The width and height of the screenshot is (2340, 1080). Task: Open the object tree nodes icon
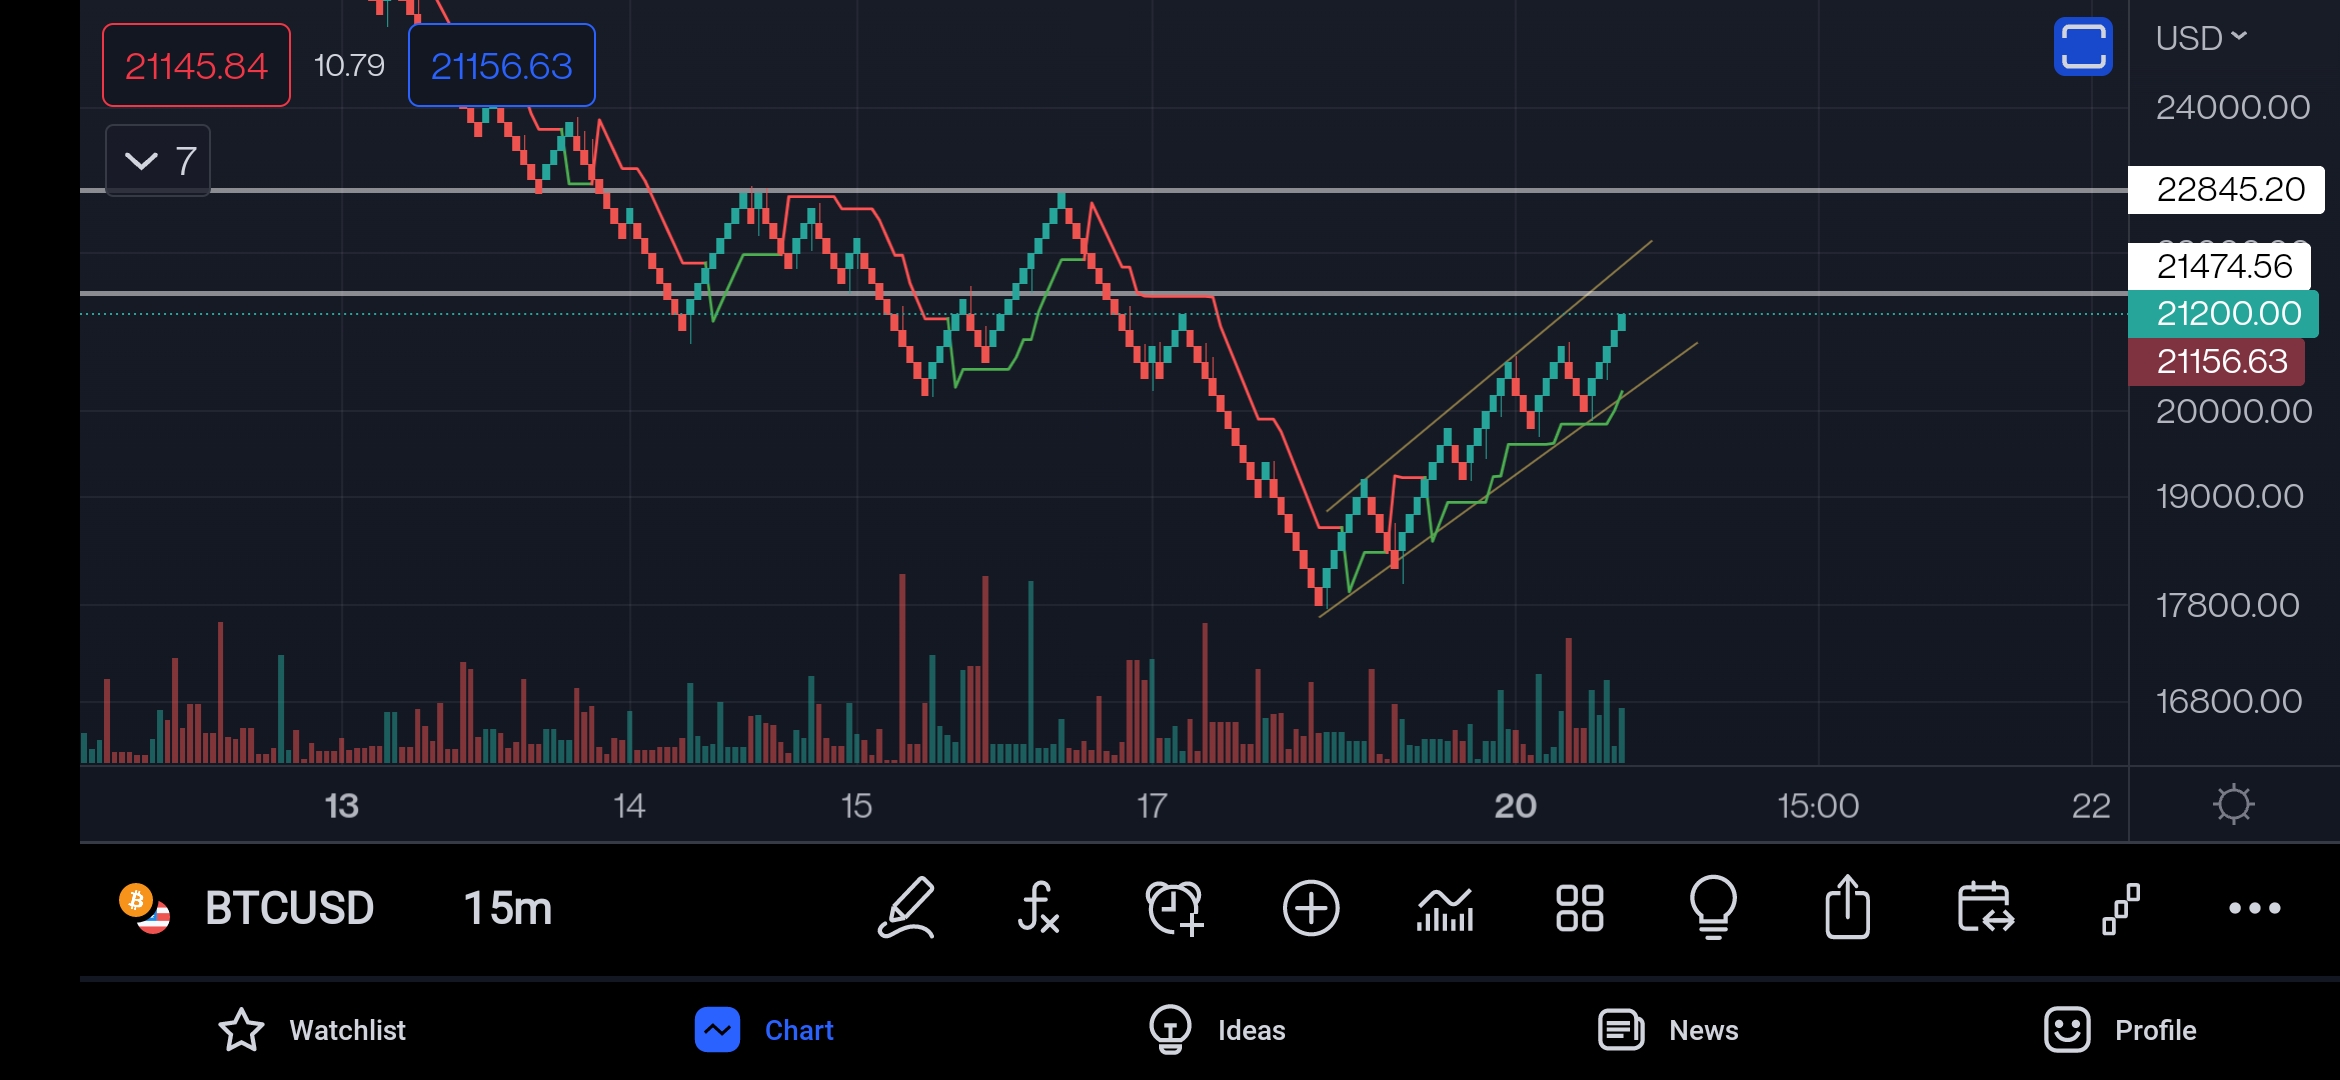pyautogui.click(x=2120, y=908)
